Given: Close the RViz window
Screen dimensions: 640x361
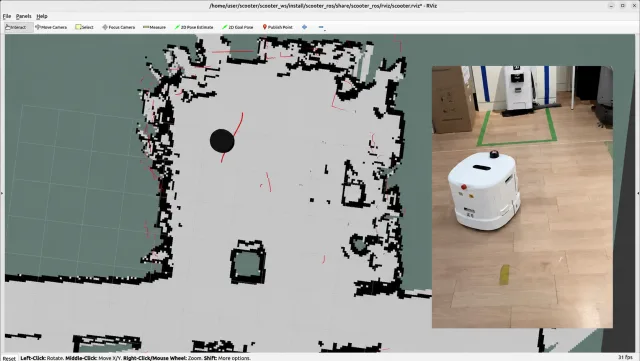Looking at the screenshot, I should 633,6.
